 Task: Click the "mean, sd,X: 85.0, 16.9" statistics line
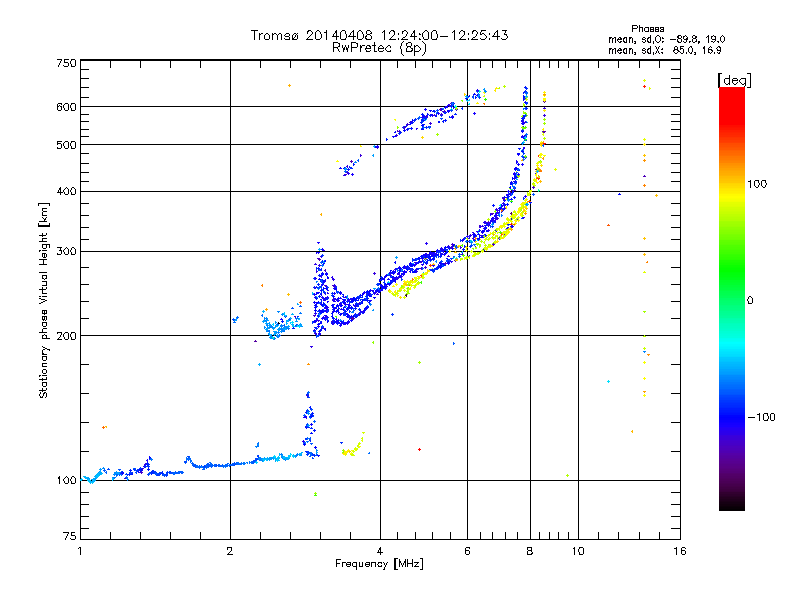click(664, 50)
